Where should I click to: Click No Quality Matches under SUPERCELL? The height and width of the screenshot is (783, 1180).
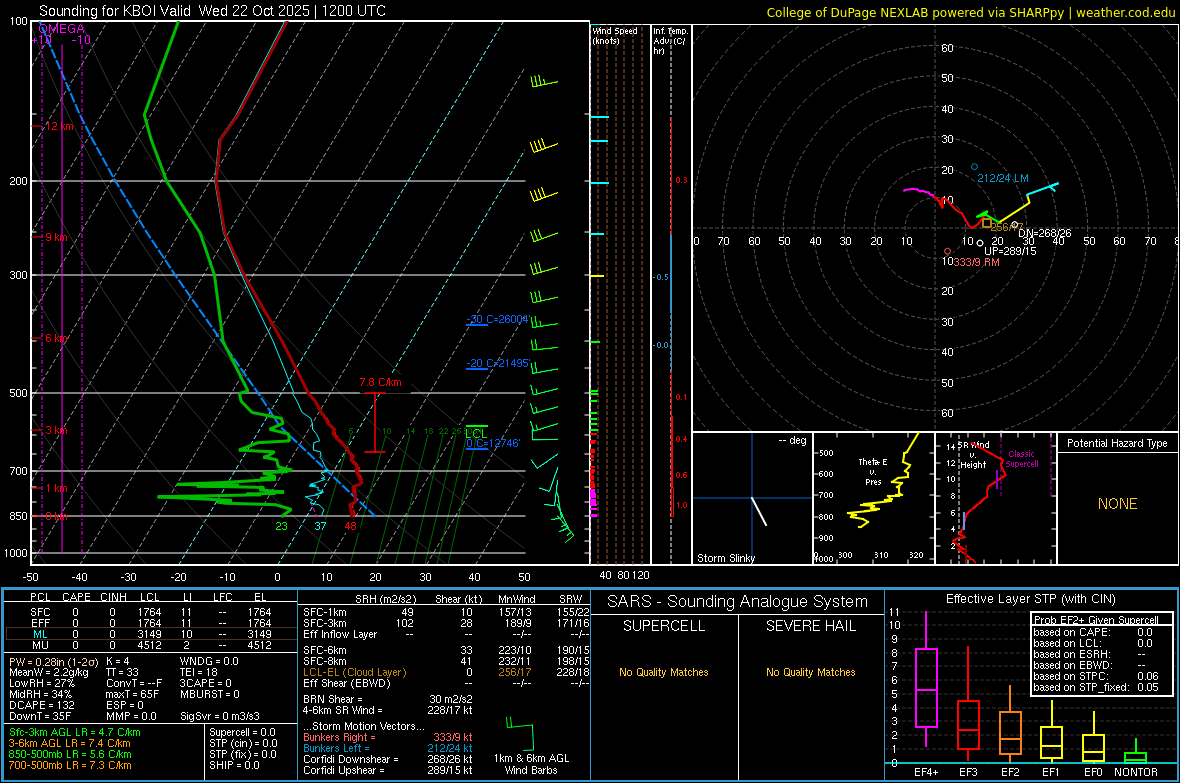point(664,672)
